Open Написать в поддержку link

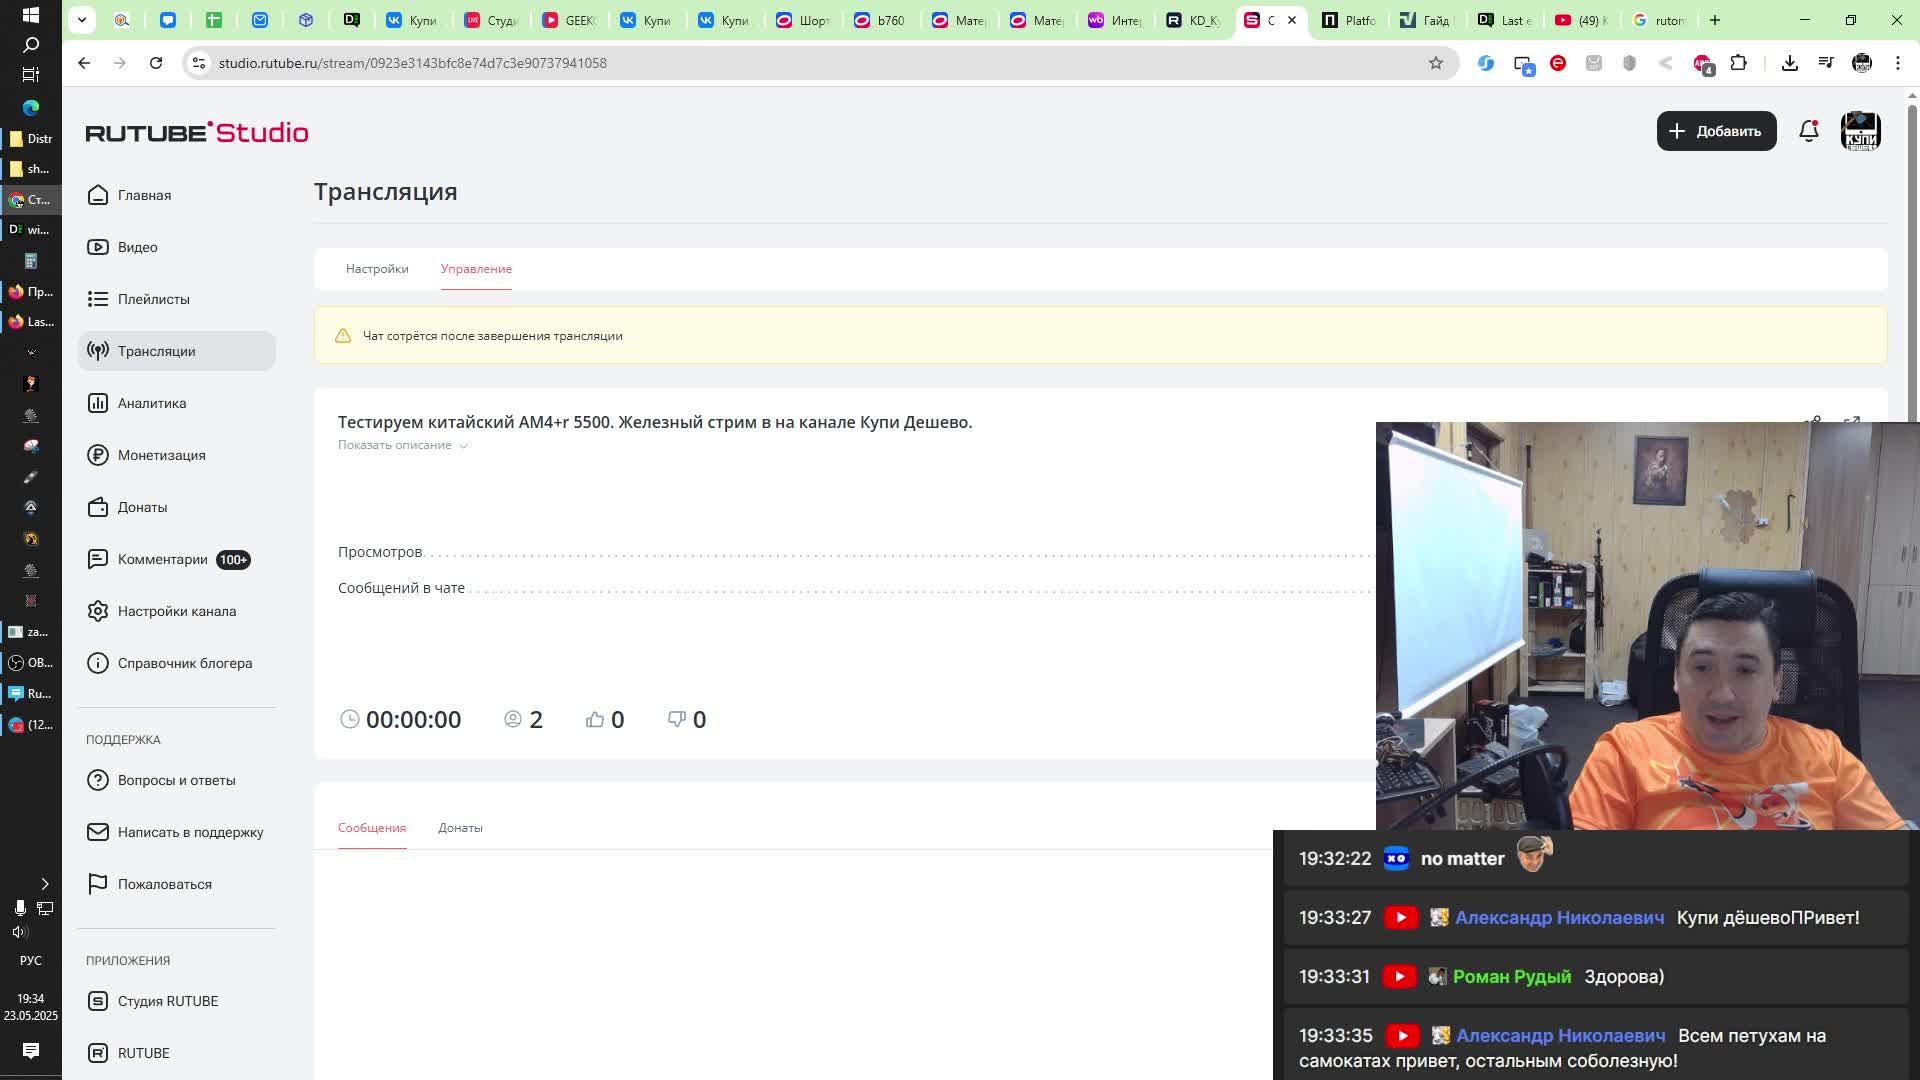tap(190, 832)
